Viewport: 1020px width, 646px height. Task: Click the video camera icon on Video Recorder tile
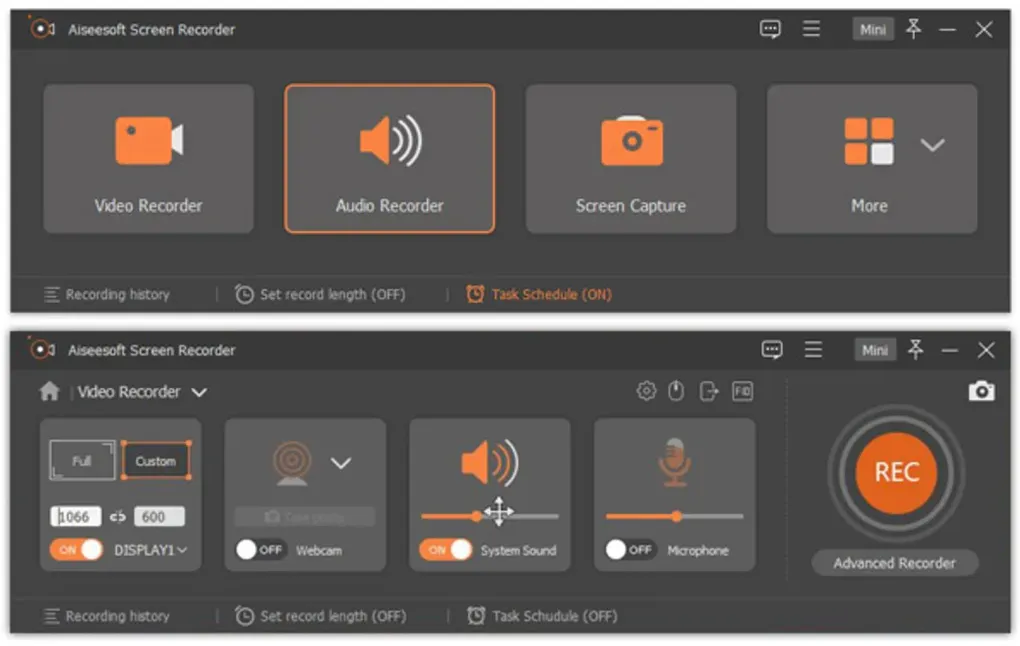pos(149,141)
